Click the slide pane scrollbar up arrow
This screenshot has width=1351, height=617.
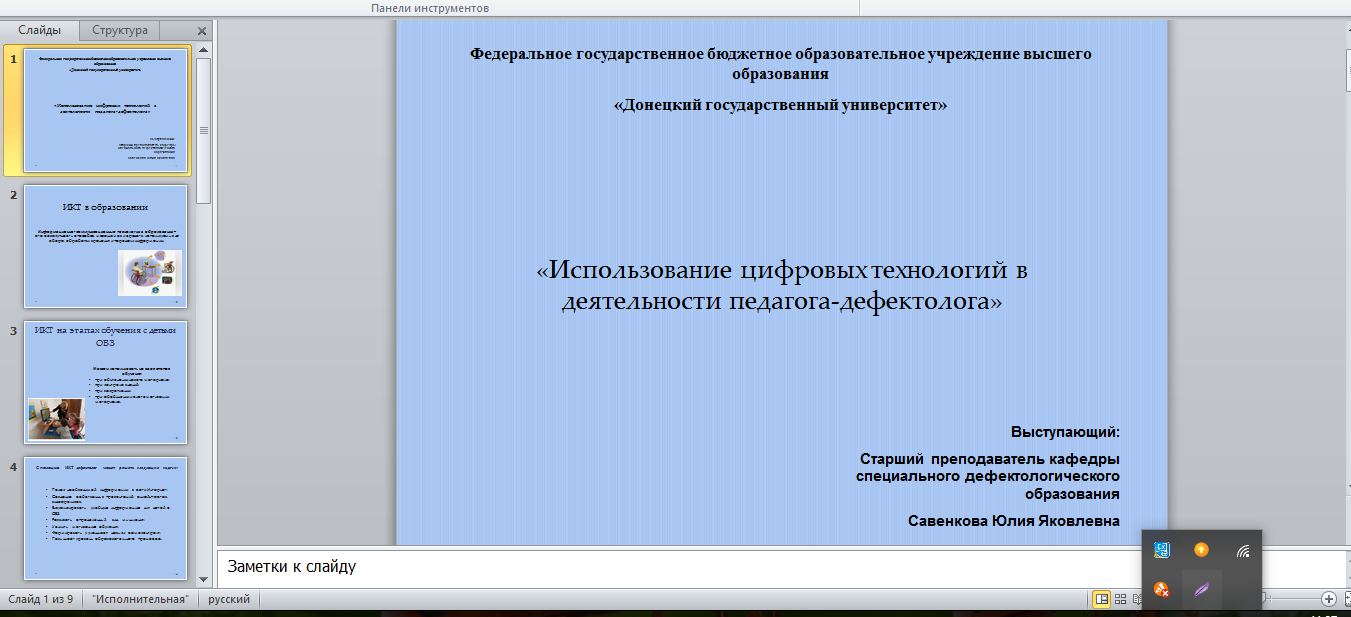(x=204, y=49)
